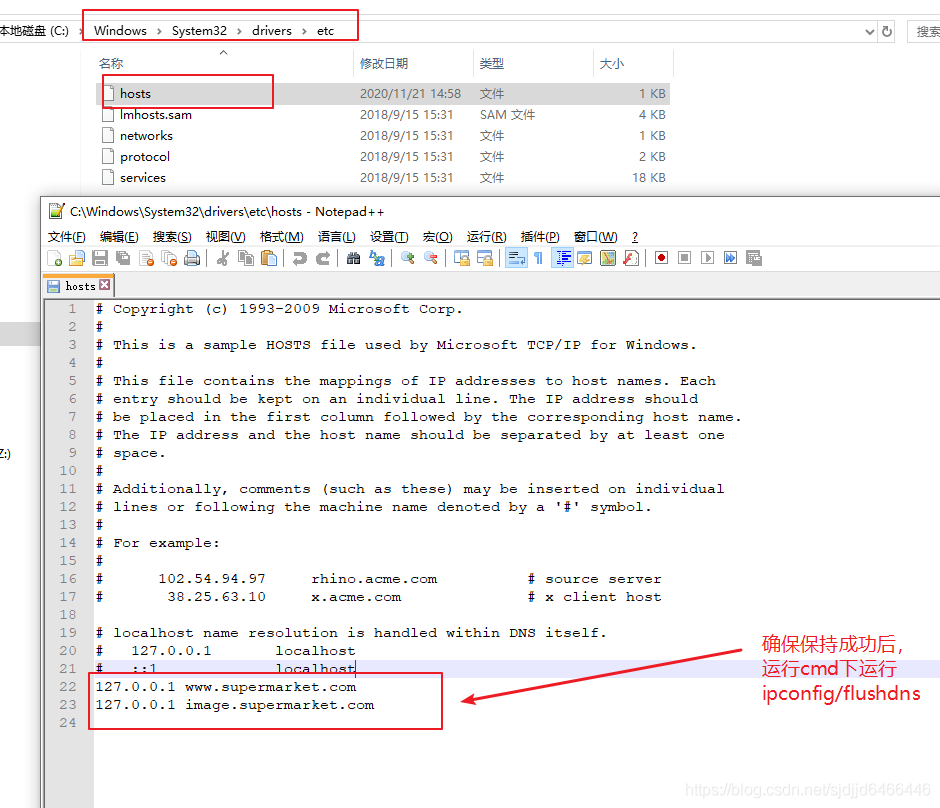
Task: Click the Close document toolbar icon
Action: (x=146, y=258)
